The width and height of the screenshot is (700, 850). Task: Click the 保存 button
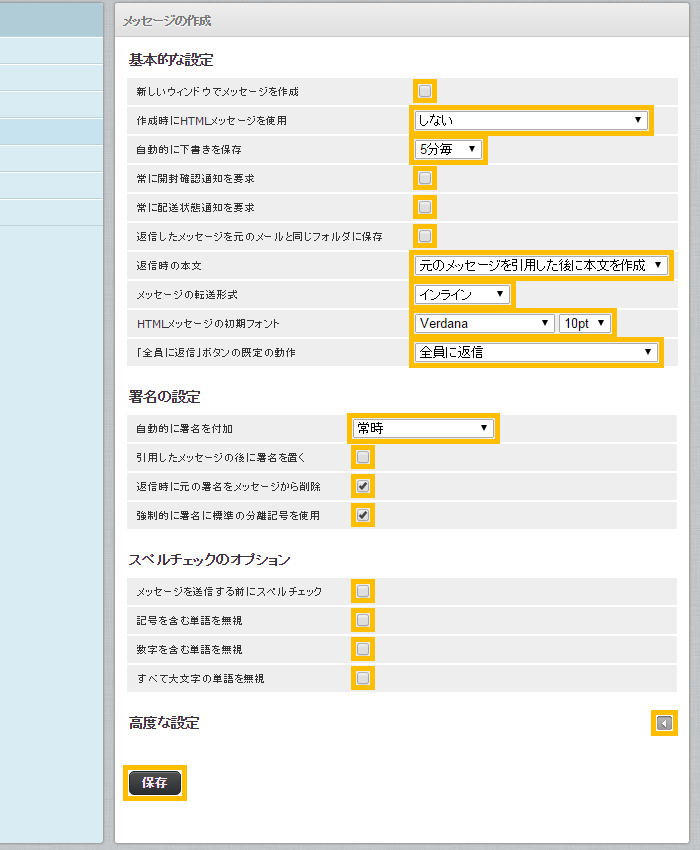pyautogui.click(x=155, y=783)
